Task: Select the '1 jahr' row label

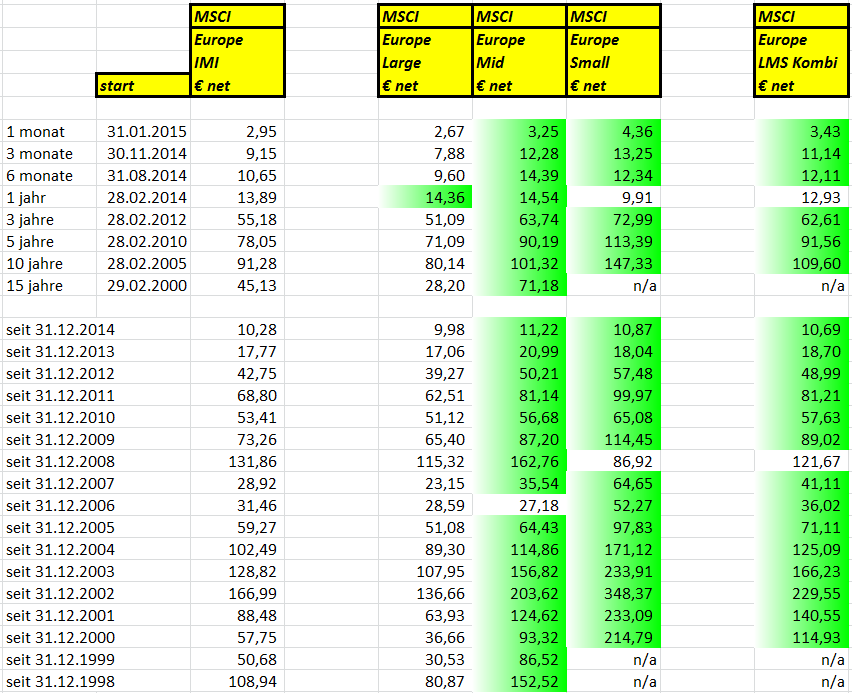Action: (x=26, y=198)
